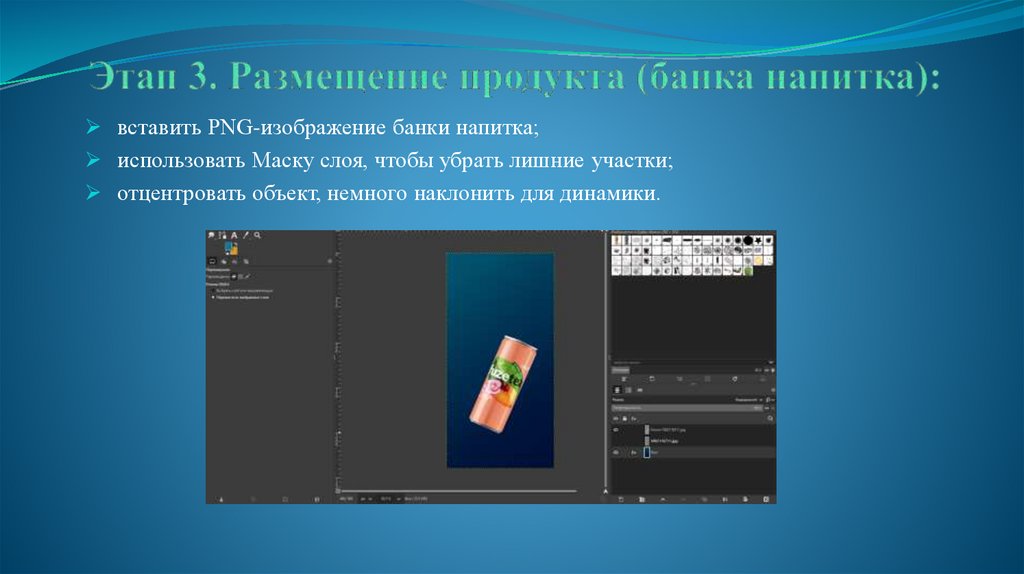Set Move tool to affect the selection
Viewport: 1024px width, 574px height.
240,277
